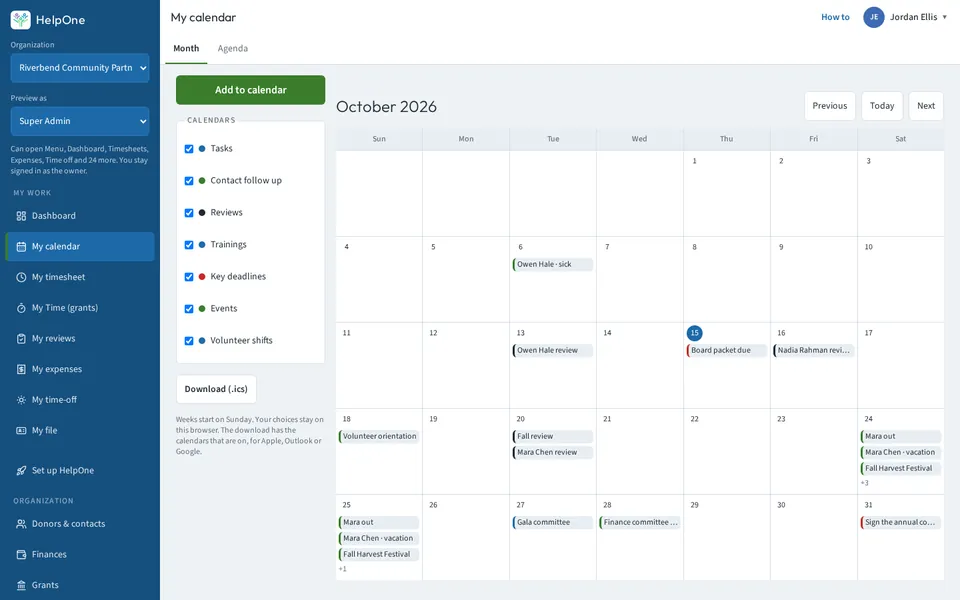
Task: Open the How to link
Action: tap(835, 17)
